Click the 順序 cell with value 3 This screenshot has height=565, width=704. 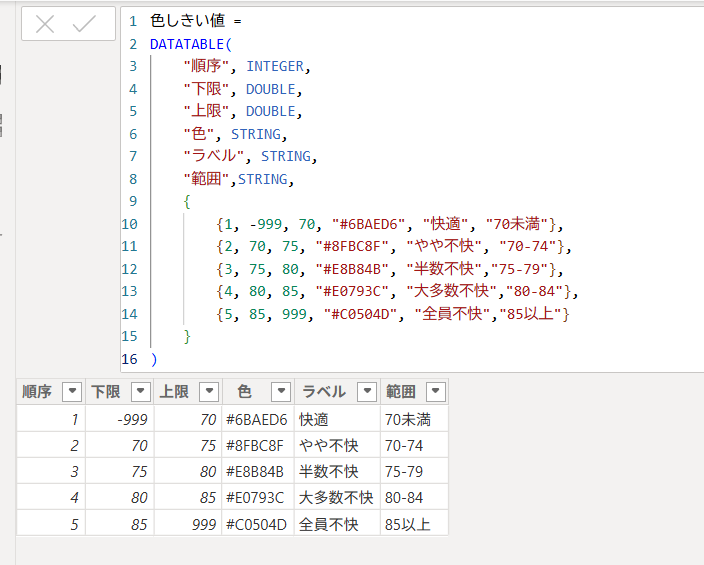click(51, 471)
